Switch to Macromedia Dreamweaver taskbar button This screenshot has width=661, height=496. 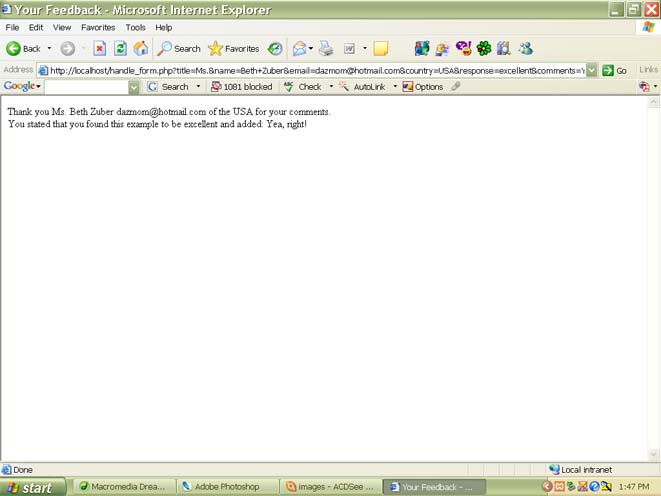pos(126,487)
